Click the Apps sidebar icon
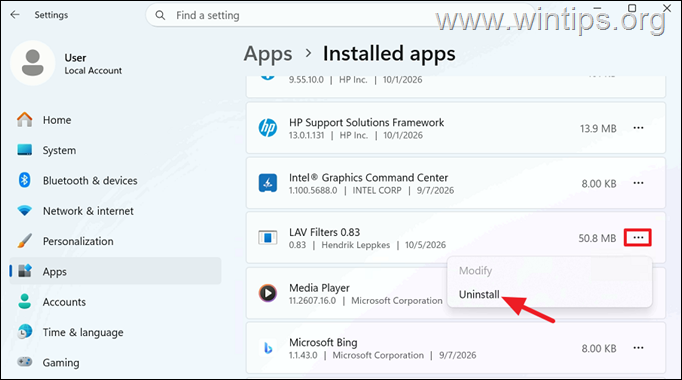 click(x=25, y=271)
